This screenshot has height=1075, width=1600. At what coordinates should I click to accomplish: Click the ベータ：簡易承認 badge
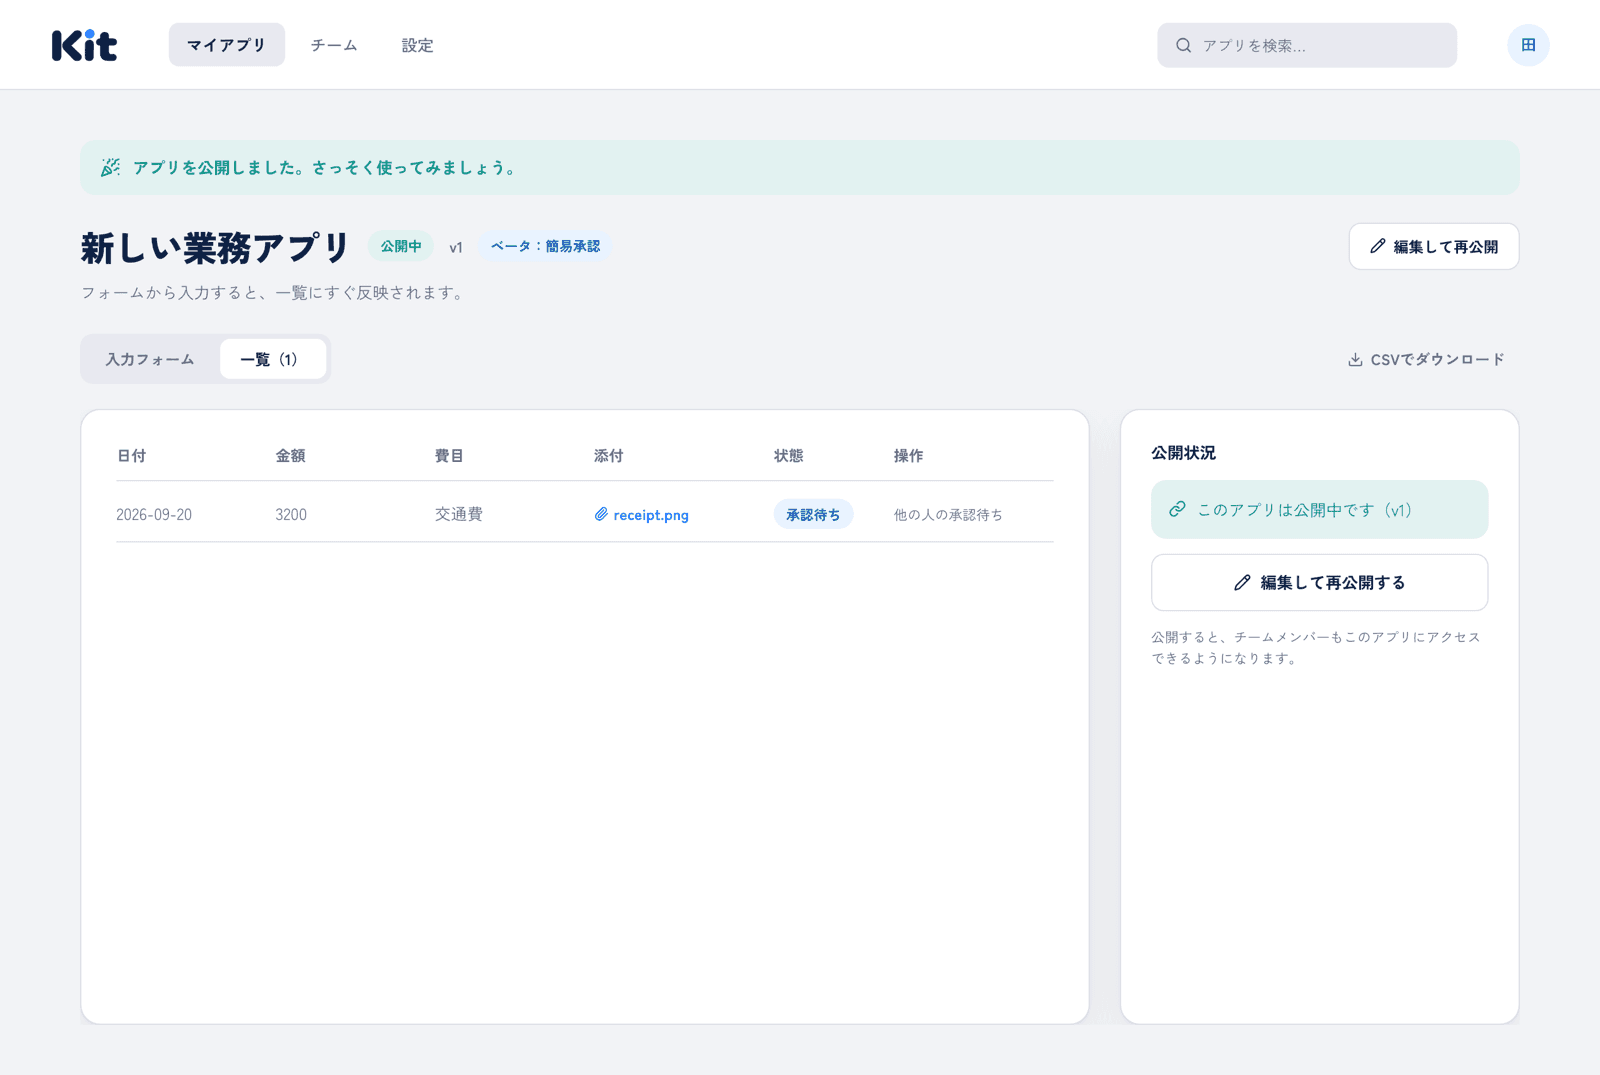tap(545, 246)
